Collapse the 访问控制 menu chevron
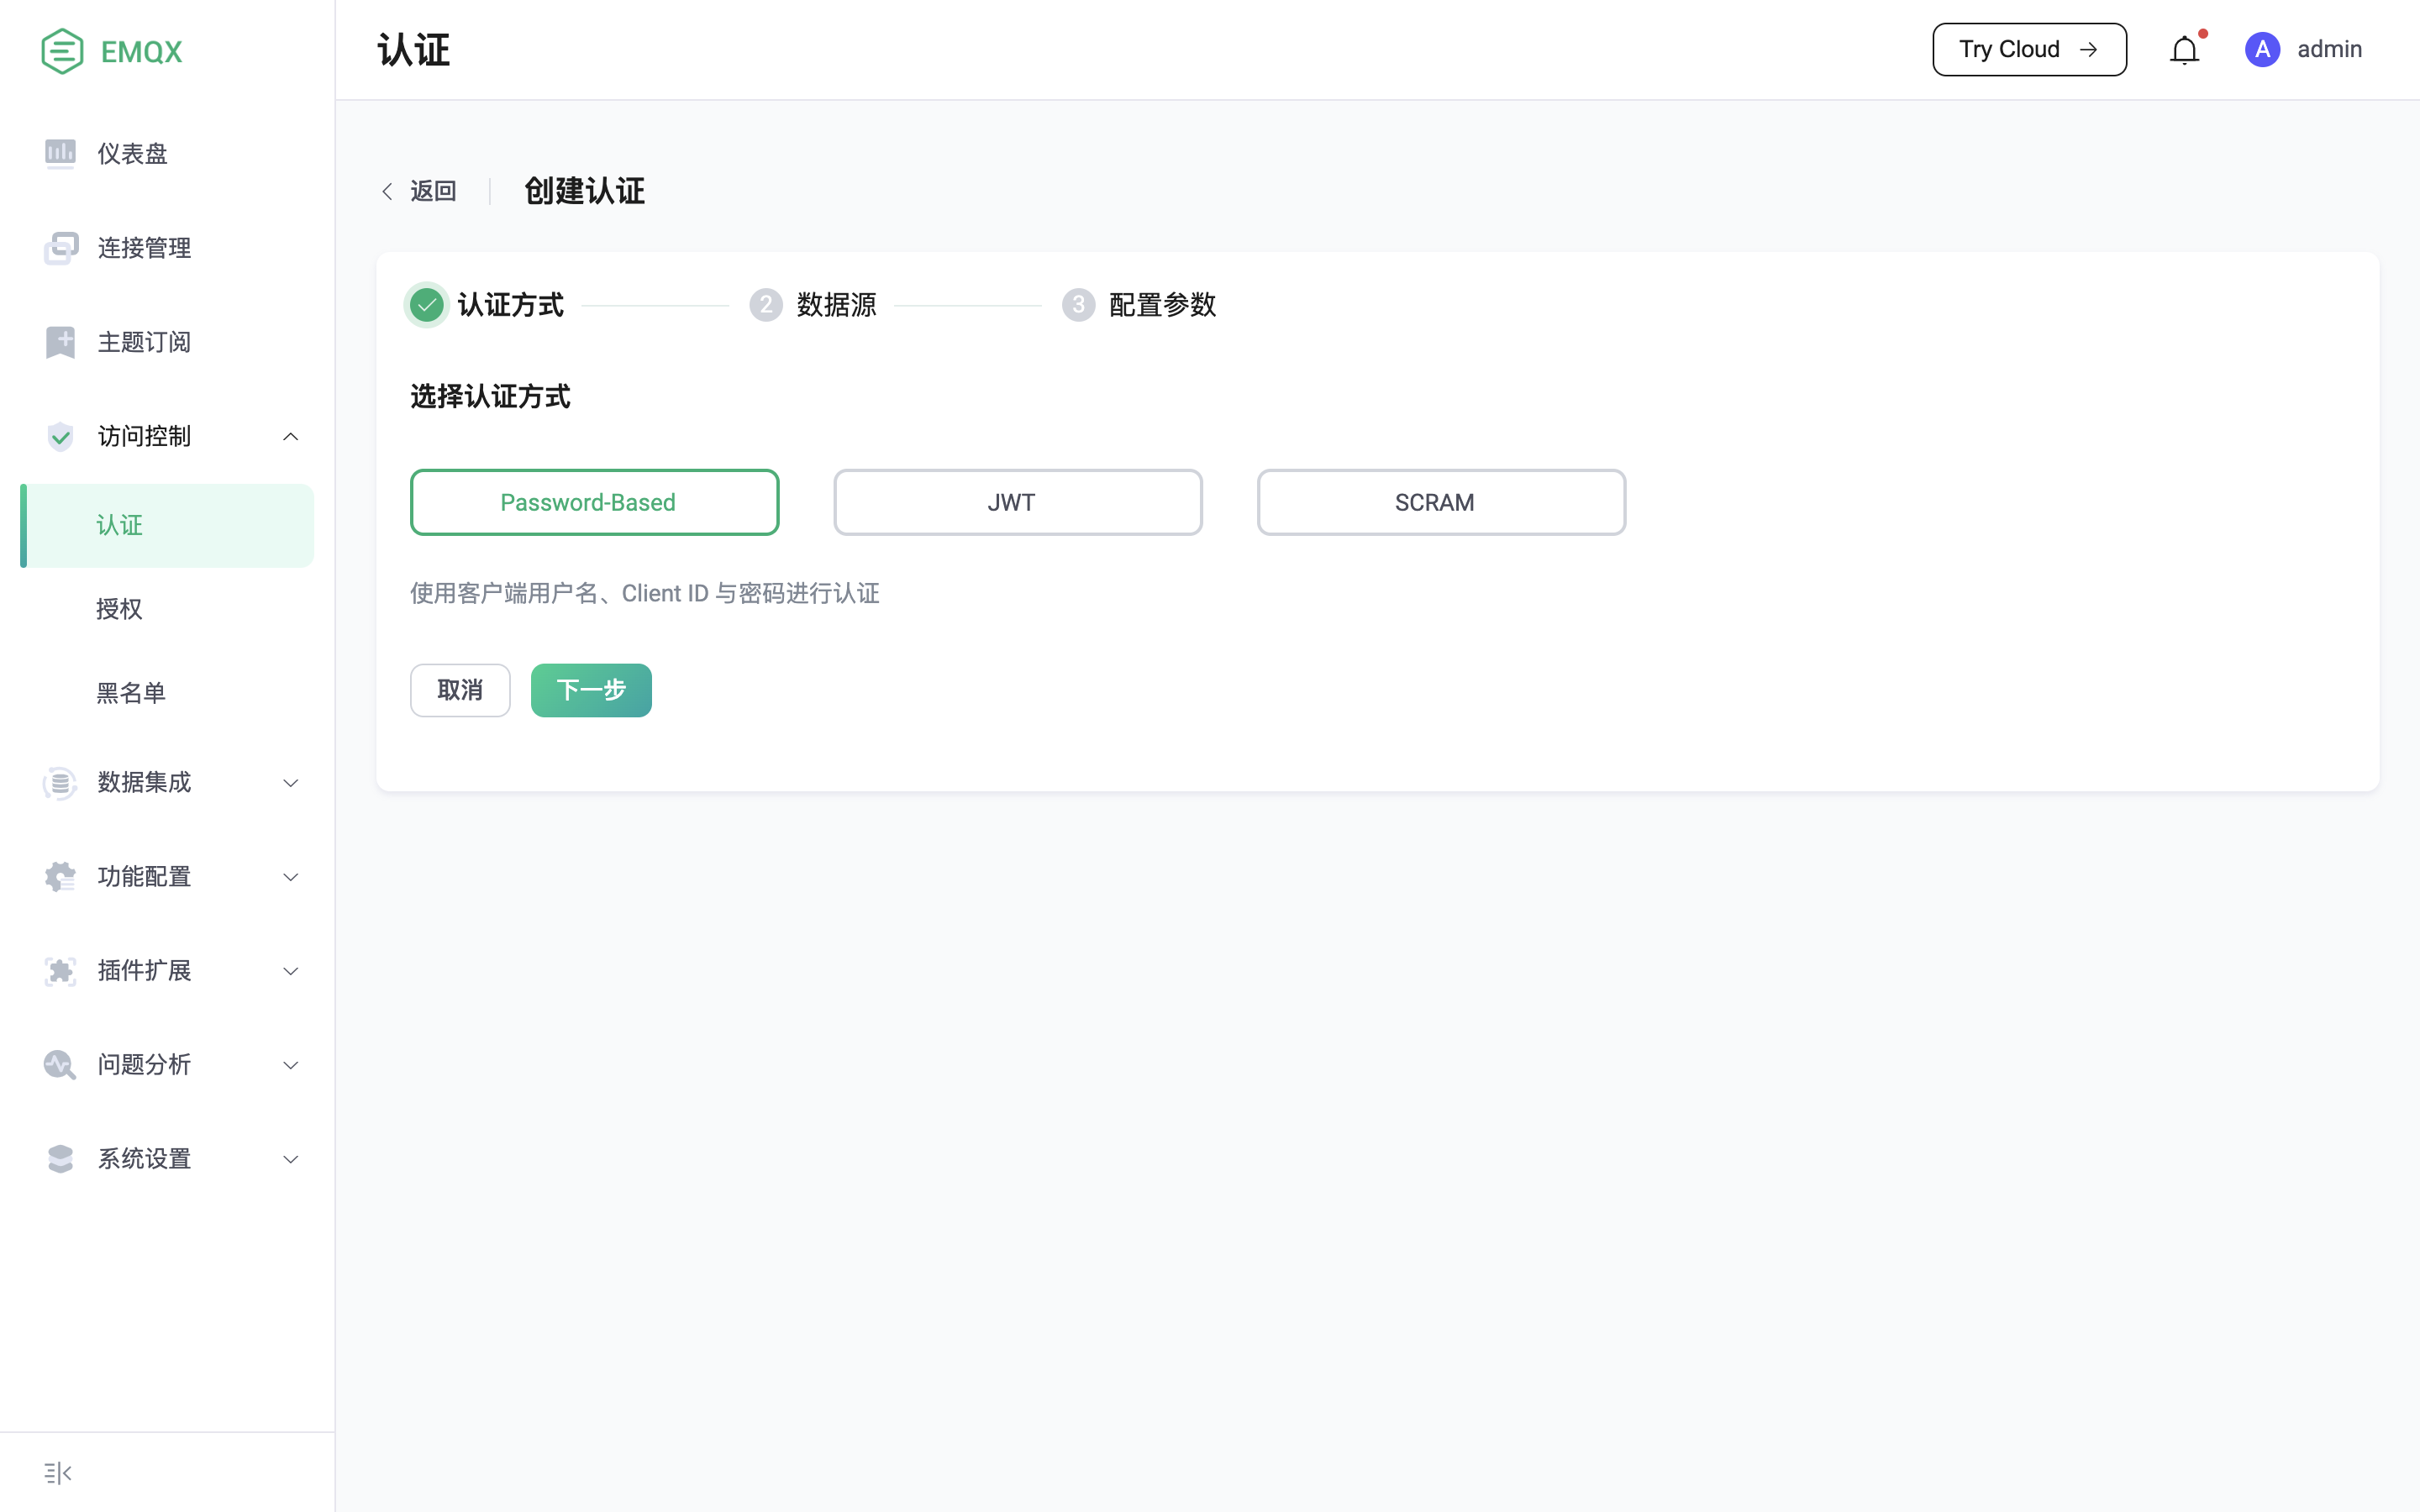 click(x=290, y=436)
